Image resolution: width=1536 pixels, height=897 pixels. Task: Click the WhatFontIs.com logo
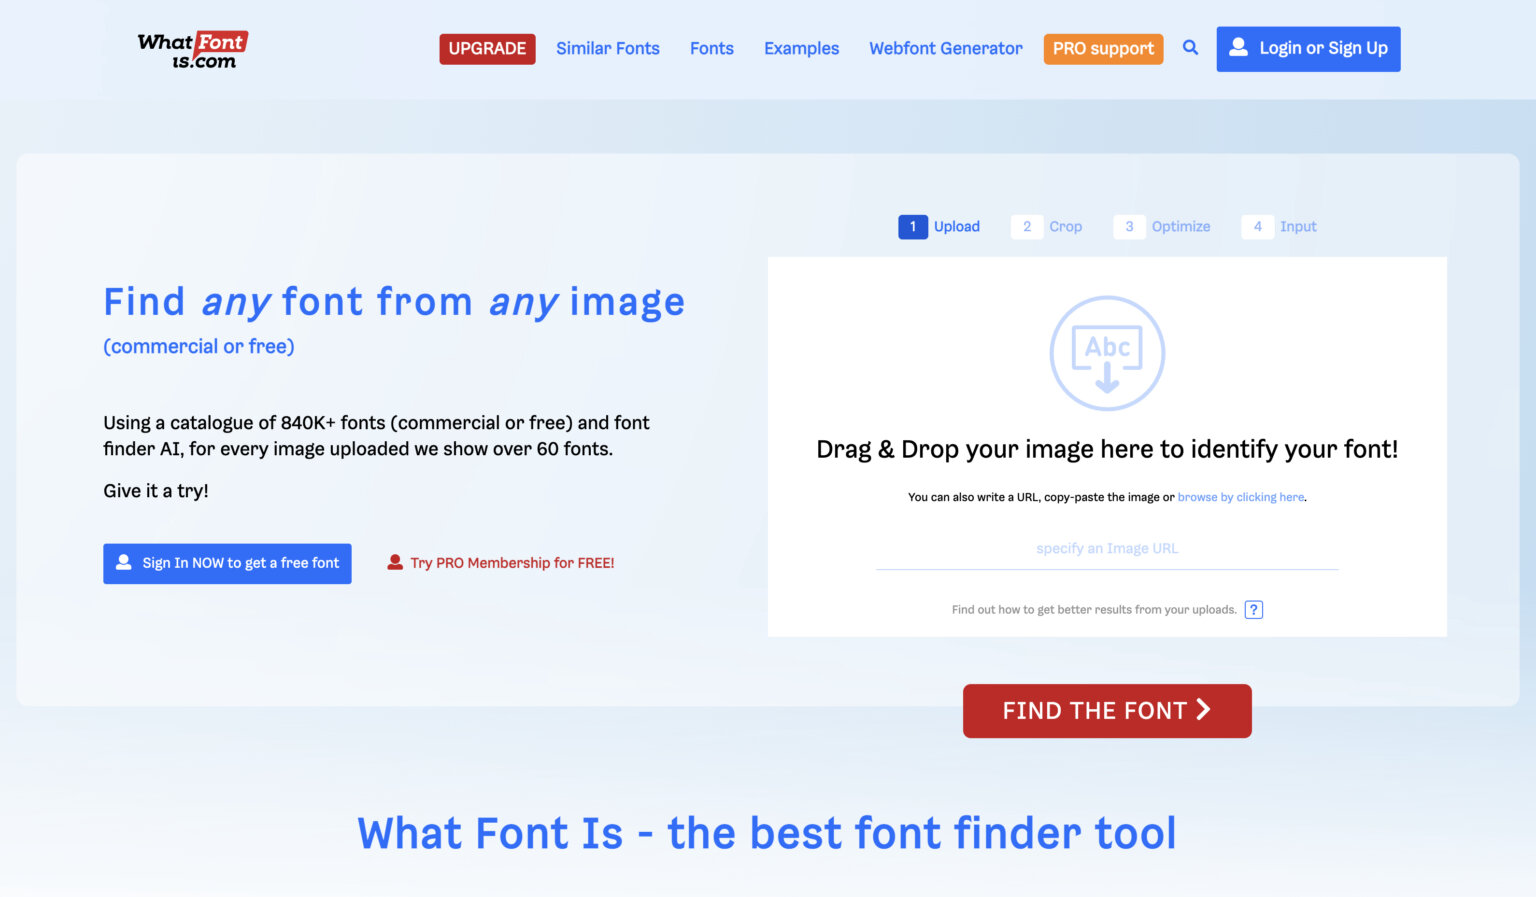point(192,49)
